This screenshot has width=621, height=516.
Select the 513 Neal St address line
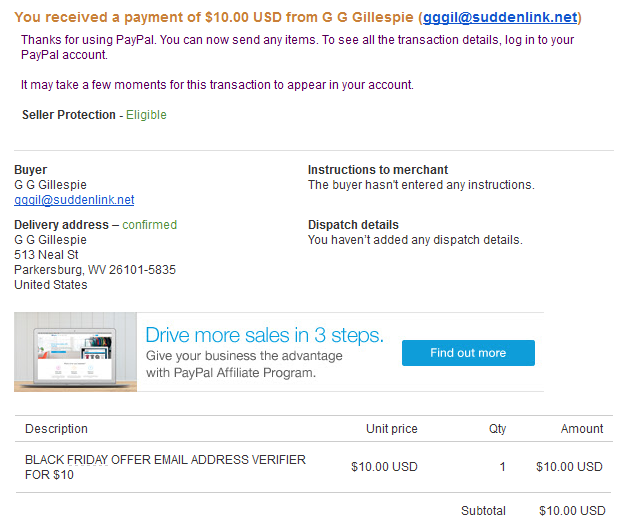pos(46,255)
